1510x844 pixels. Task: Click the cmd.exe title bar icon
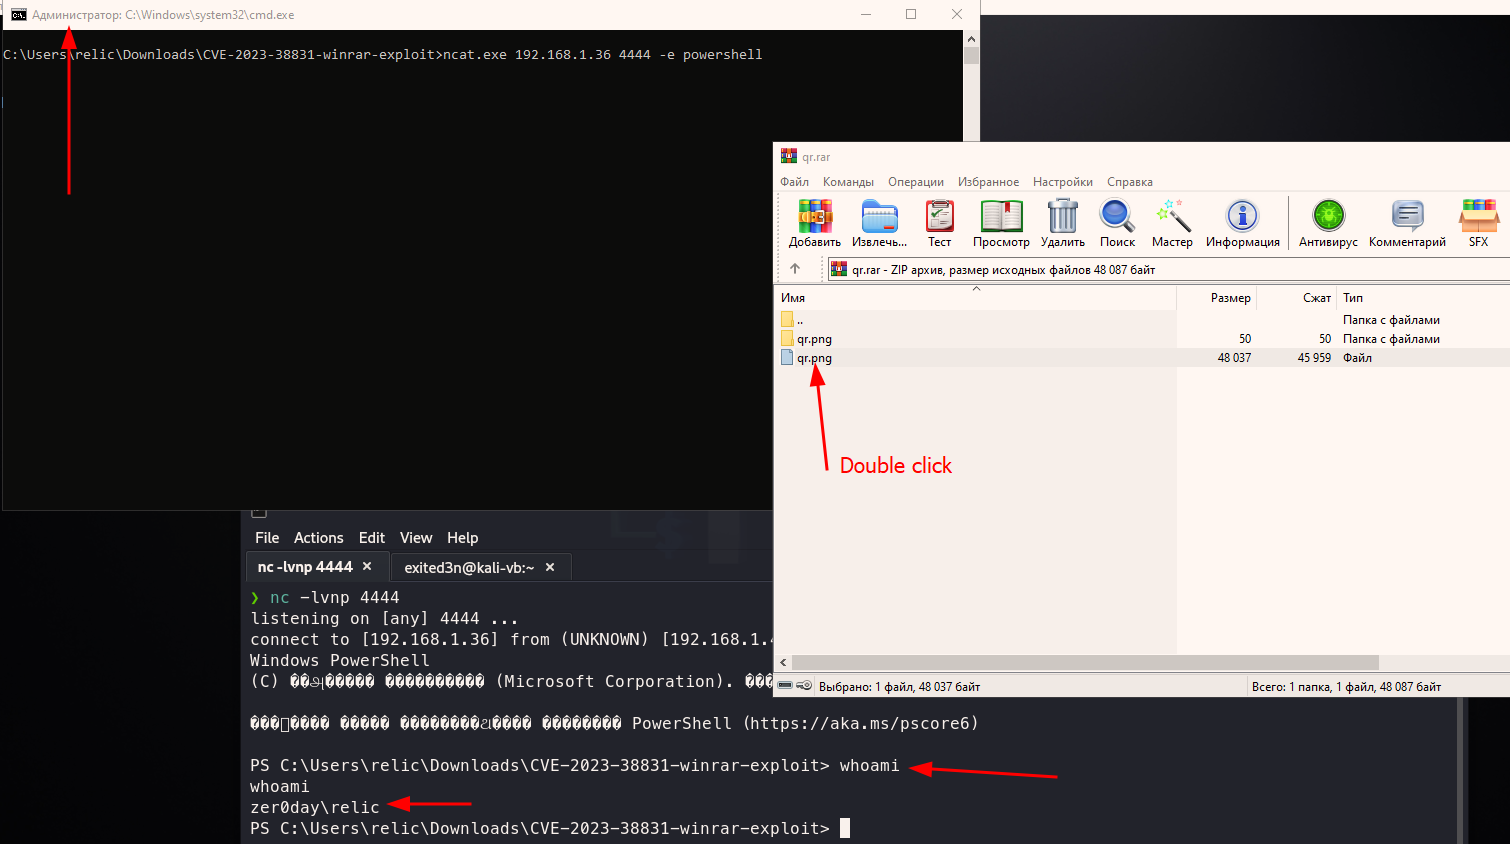click(x=19, y=15)
